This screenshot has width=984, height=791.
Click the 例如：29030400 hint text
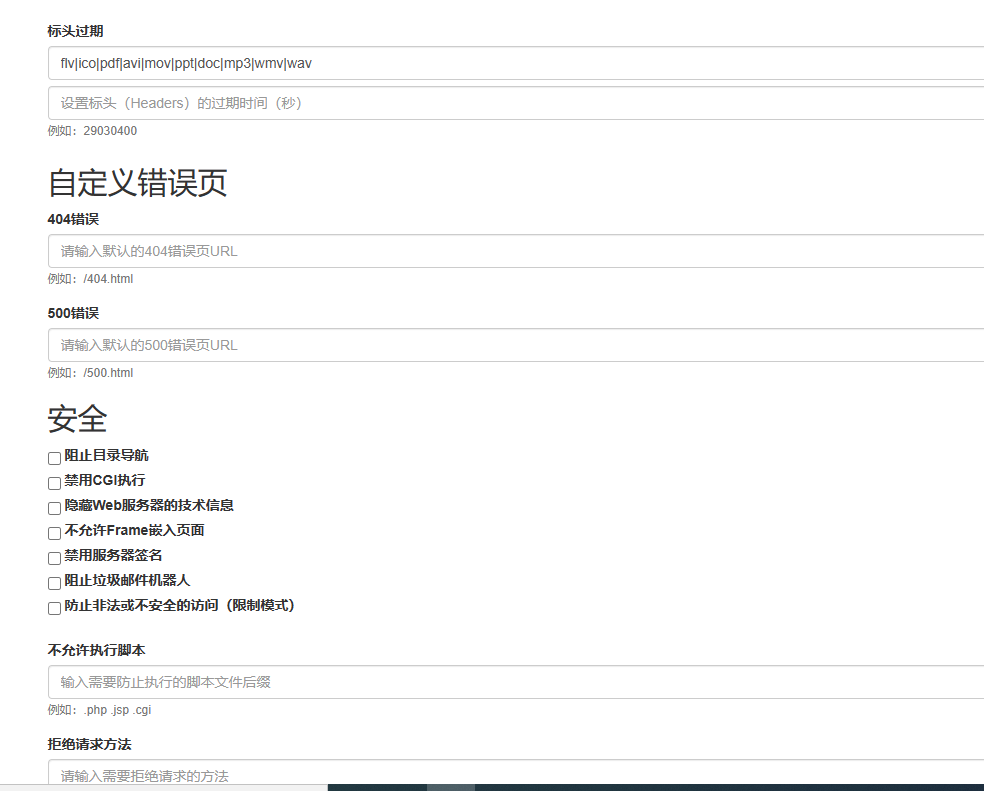coord(92,131)
